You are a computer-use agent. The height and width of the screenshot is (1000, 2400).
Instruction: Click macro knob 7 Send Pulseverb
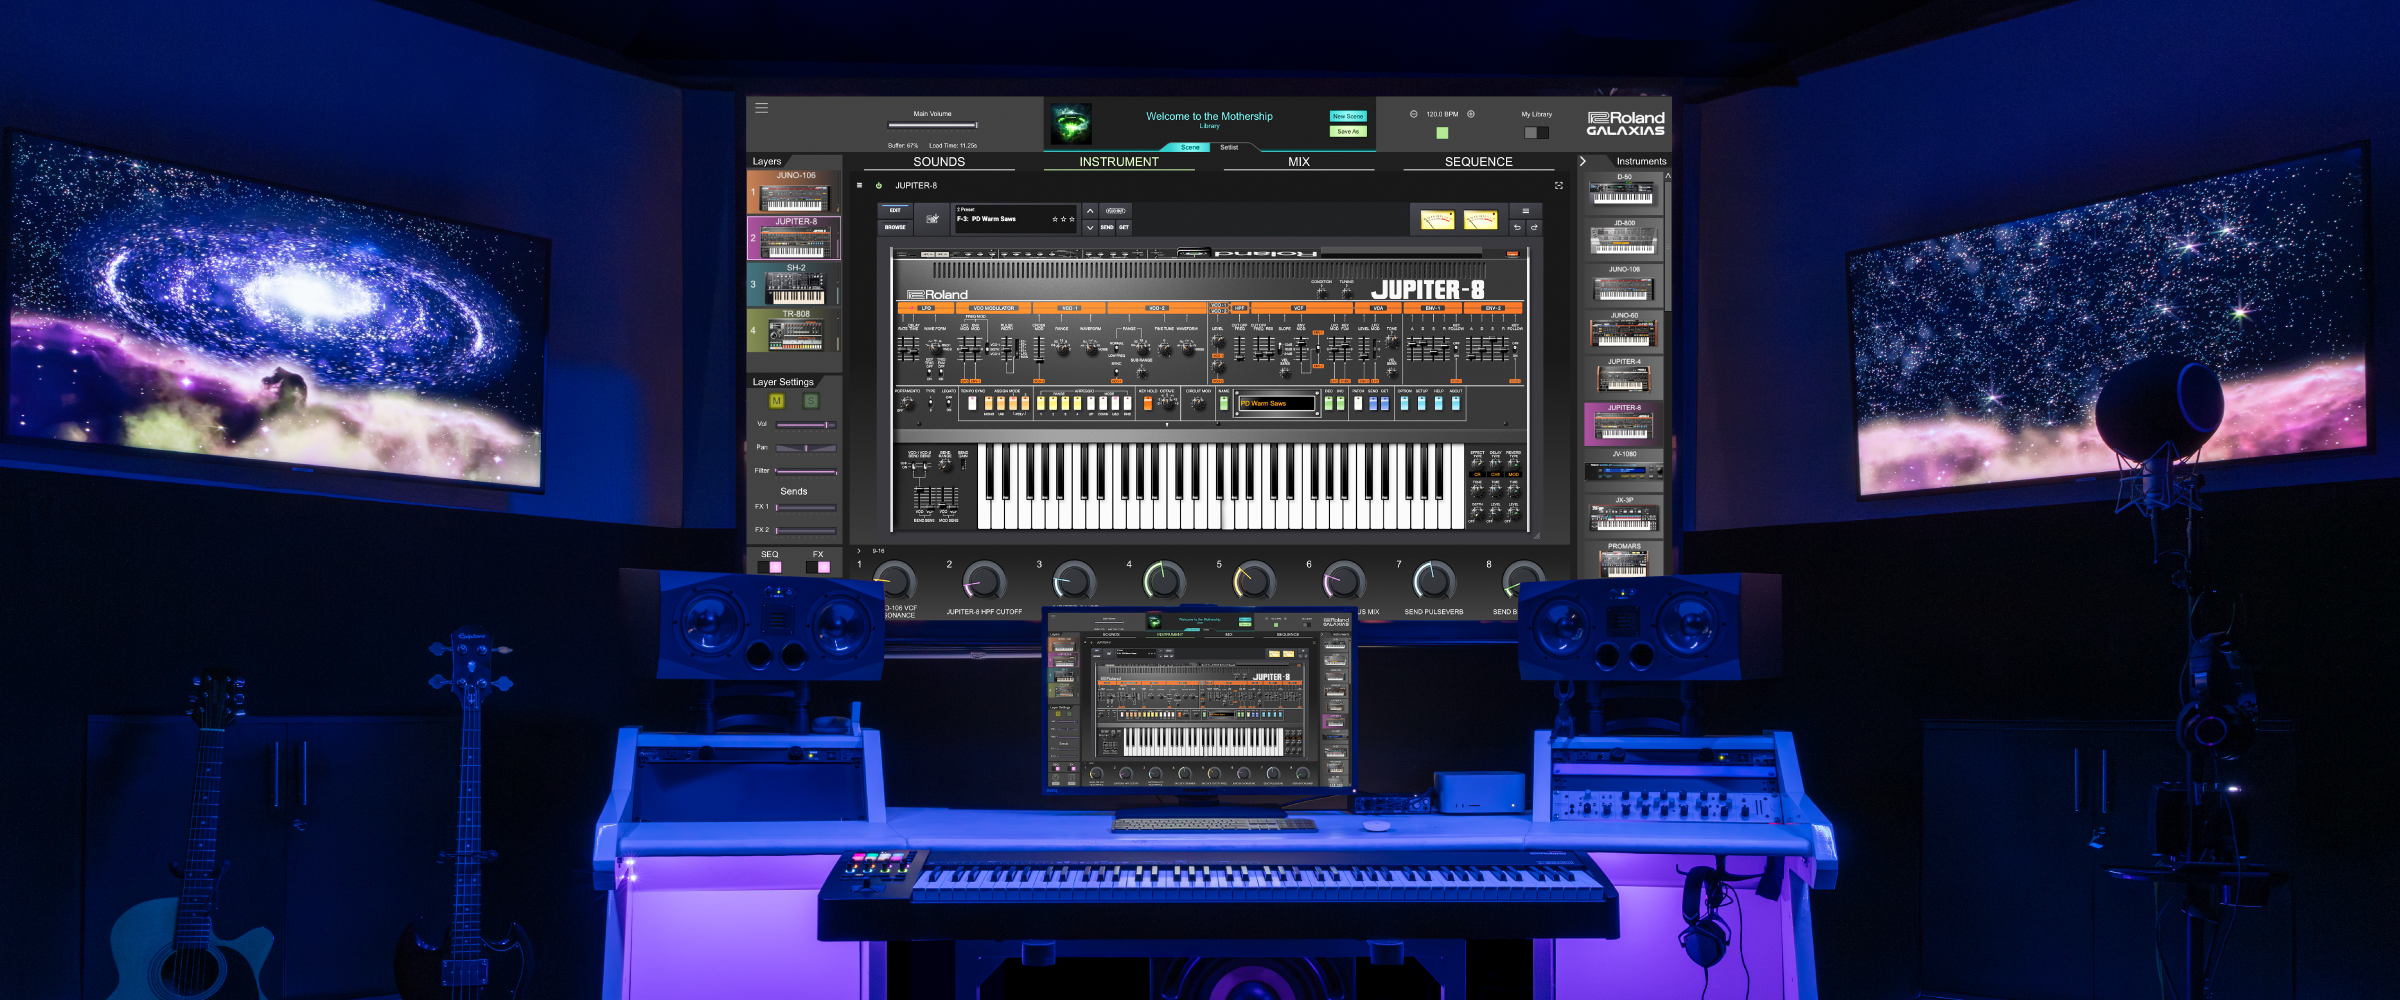point(1434,580)
